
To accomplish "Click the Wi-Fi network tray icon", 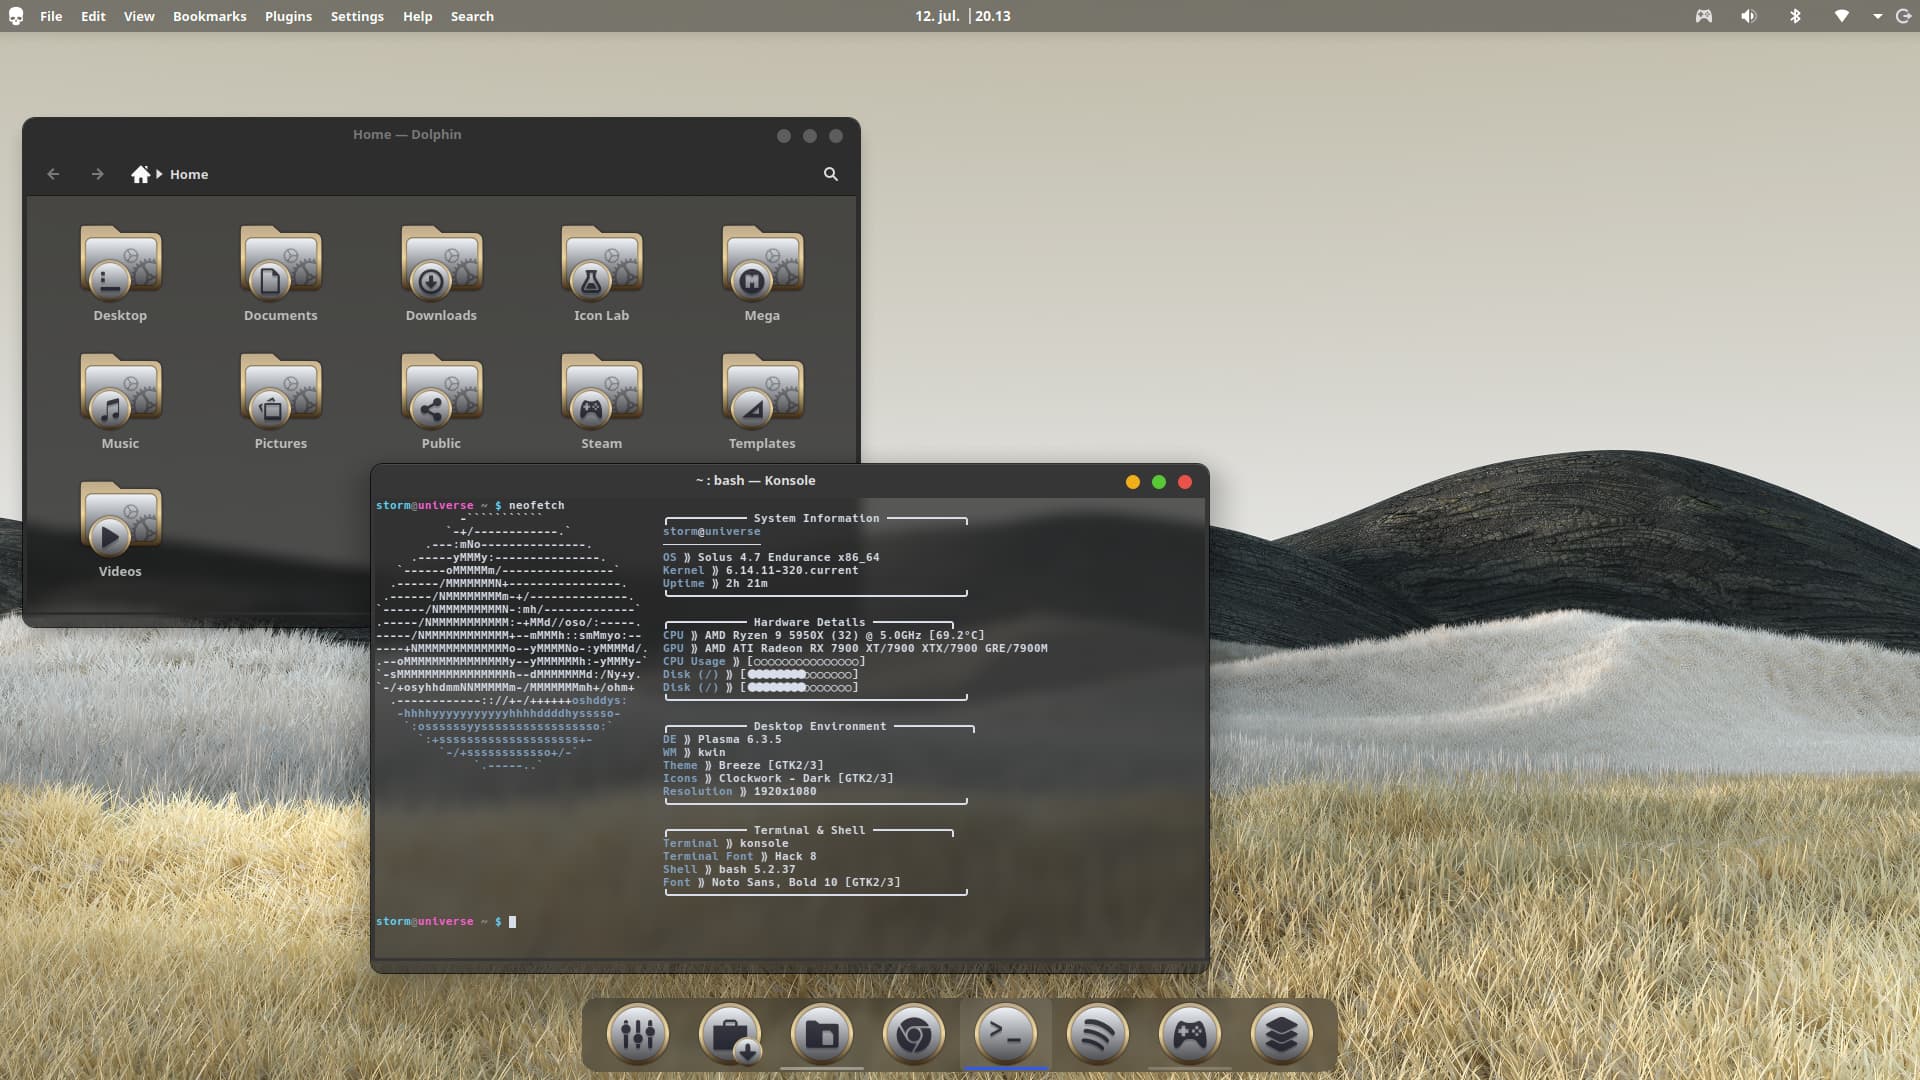I will click(x=1841, y=16).
